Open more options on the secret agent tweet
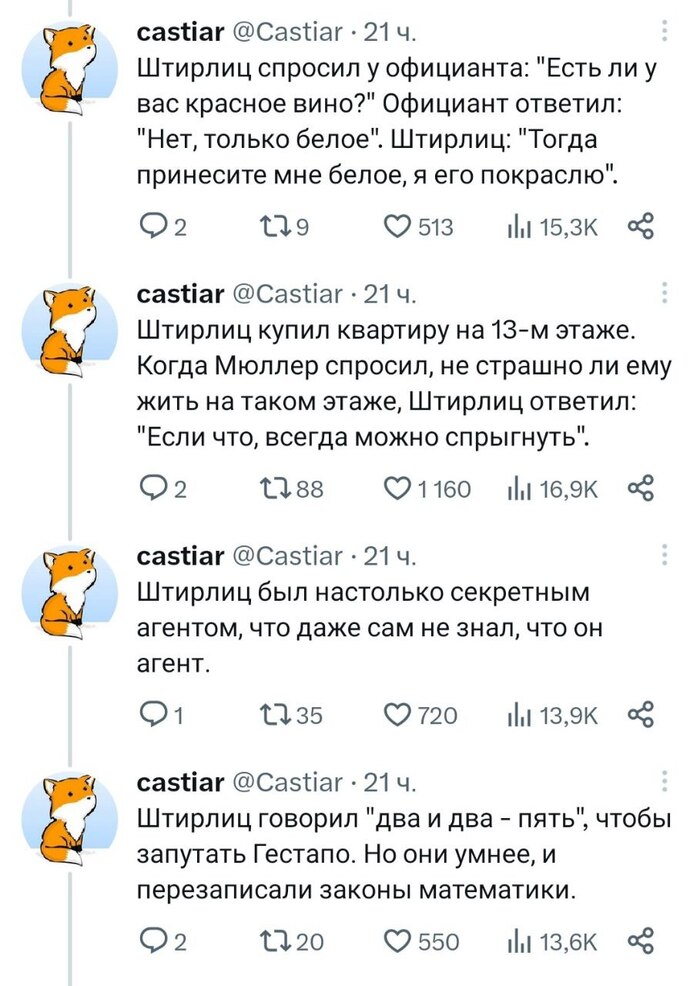Screen dimensions: 700x986 (x=667, y=555)
